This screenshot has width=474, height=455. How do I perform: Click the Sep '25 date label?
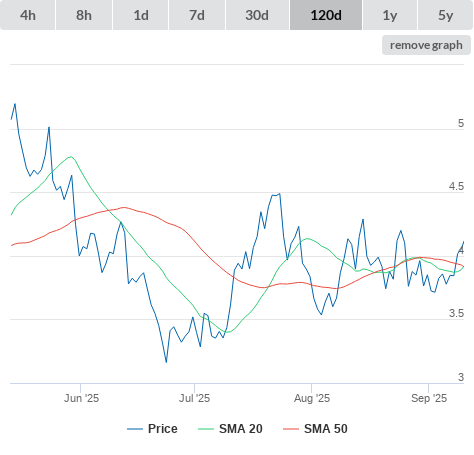[x=429, y=398]
